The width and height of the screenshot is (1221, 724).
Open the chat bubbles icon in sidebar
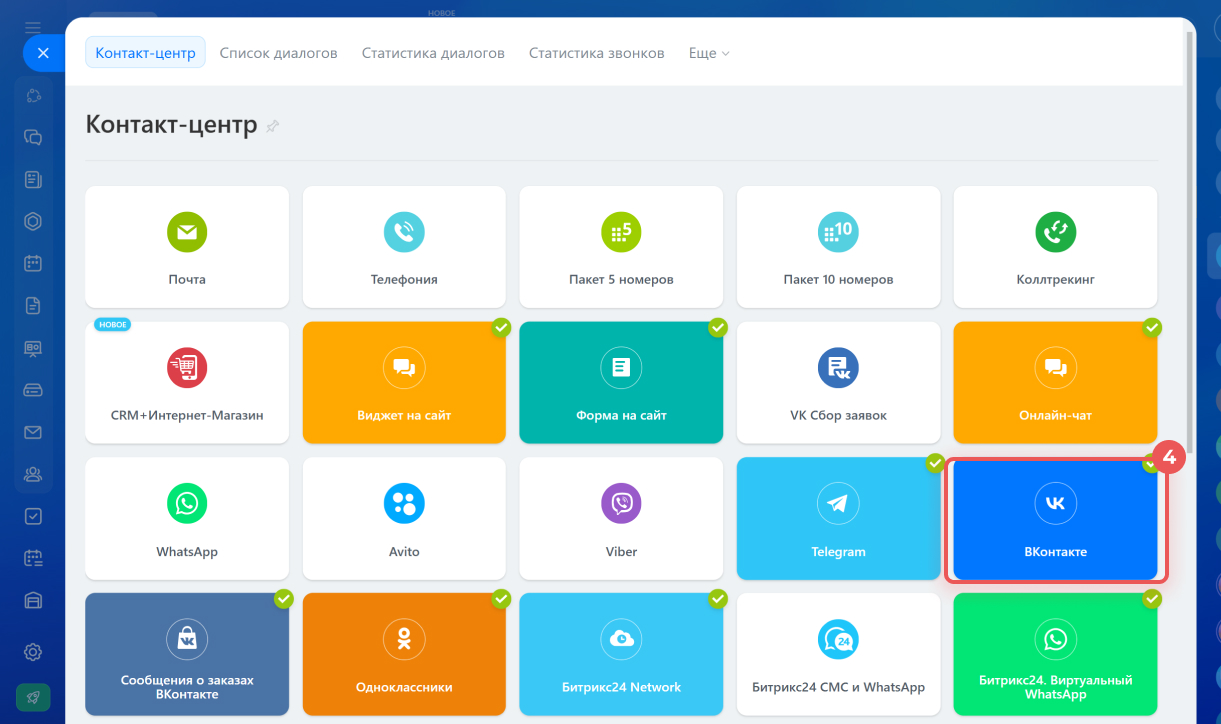point(33,137)
